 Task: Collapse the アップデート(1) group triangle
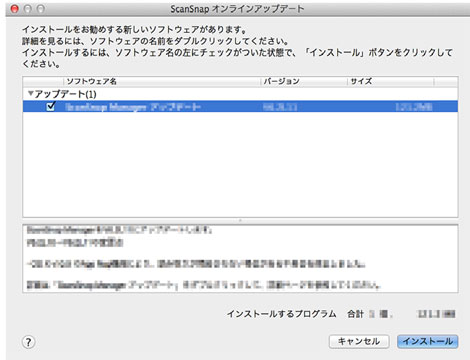(x=31, y=93)
